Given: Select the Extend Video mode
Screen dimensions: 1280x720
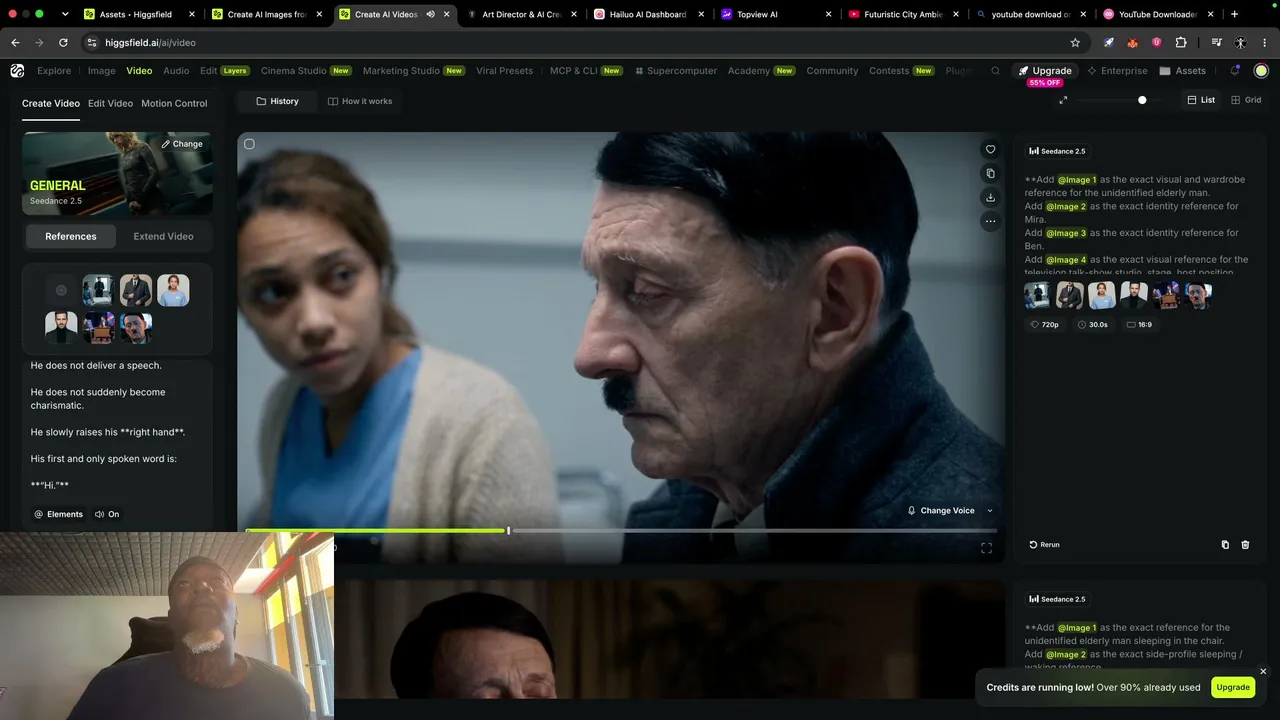Looking at the screenshot, I should pos(163,236).
